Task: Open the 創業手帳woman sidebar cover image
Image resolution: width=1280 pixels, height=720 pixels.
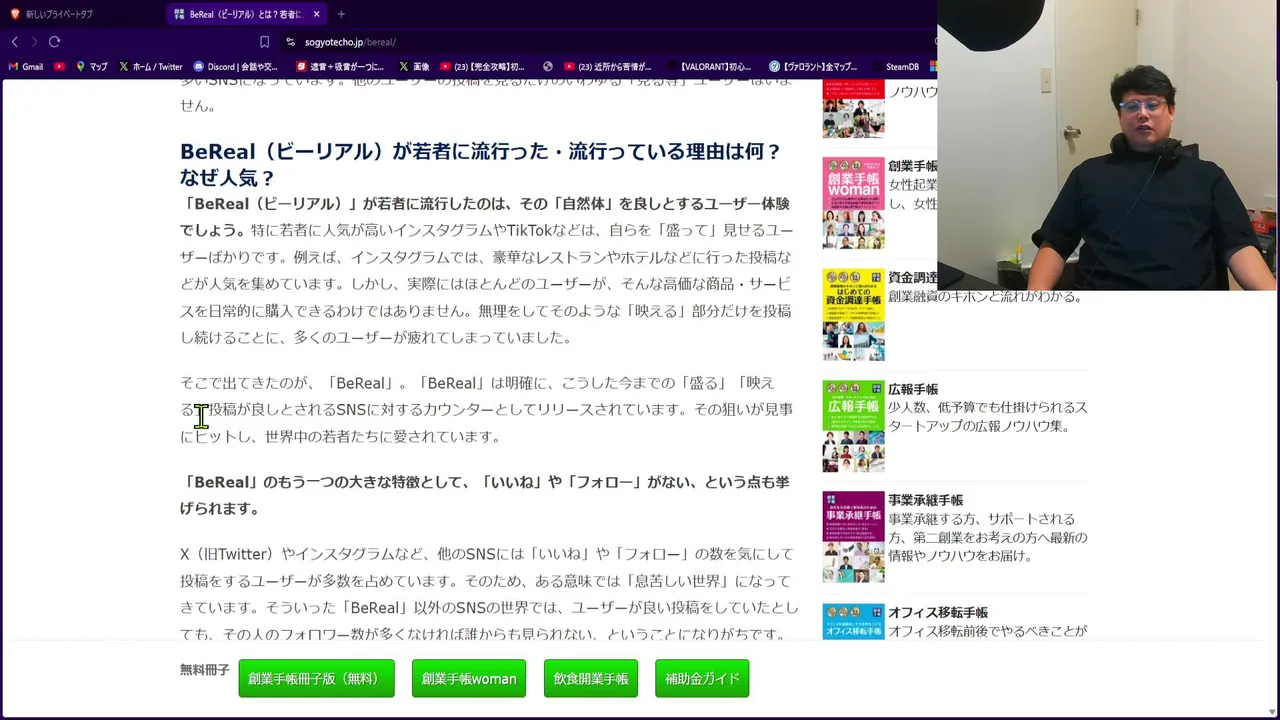Action: 853,203
